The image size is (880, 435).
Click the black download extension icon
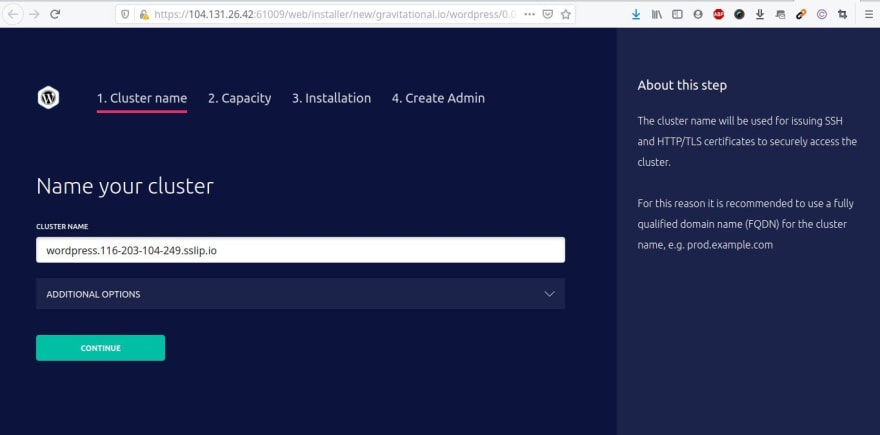(760, 15)
